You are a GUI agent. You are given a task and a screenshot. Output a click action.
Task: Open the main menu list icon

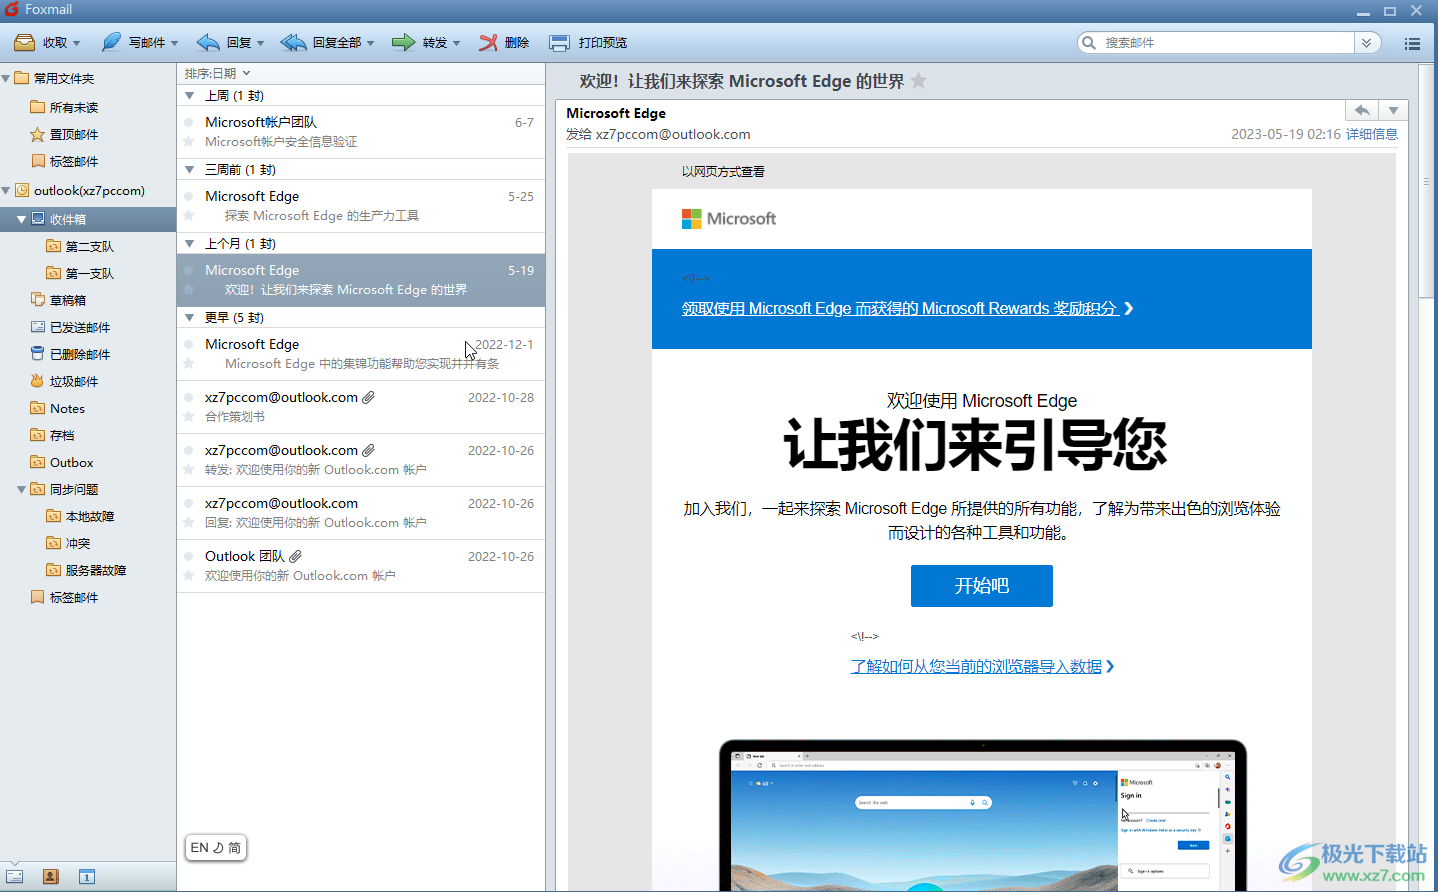click(x=1412, y=43)
